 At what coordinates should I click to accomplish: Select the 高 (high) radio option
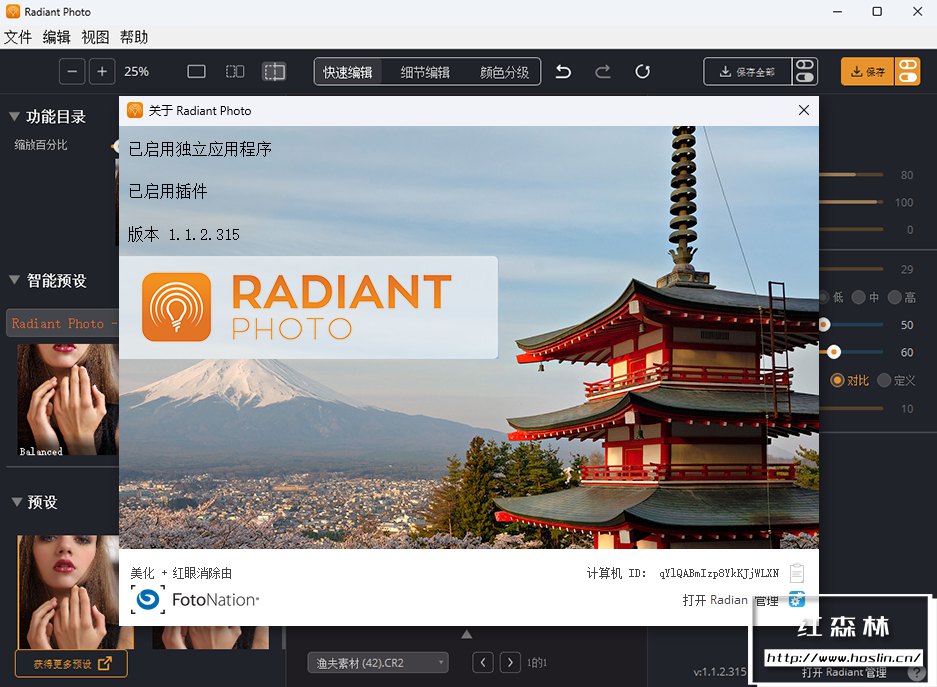[895, 297]
